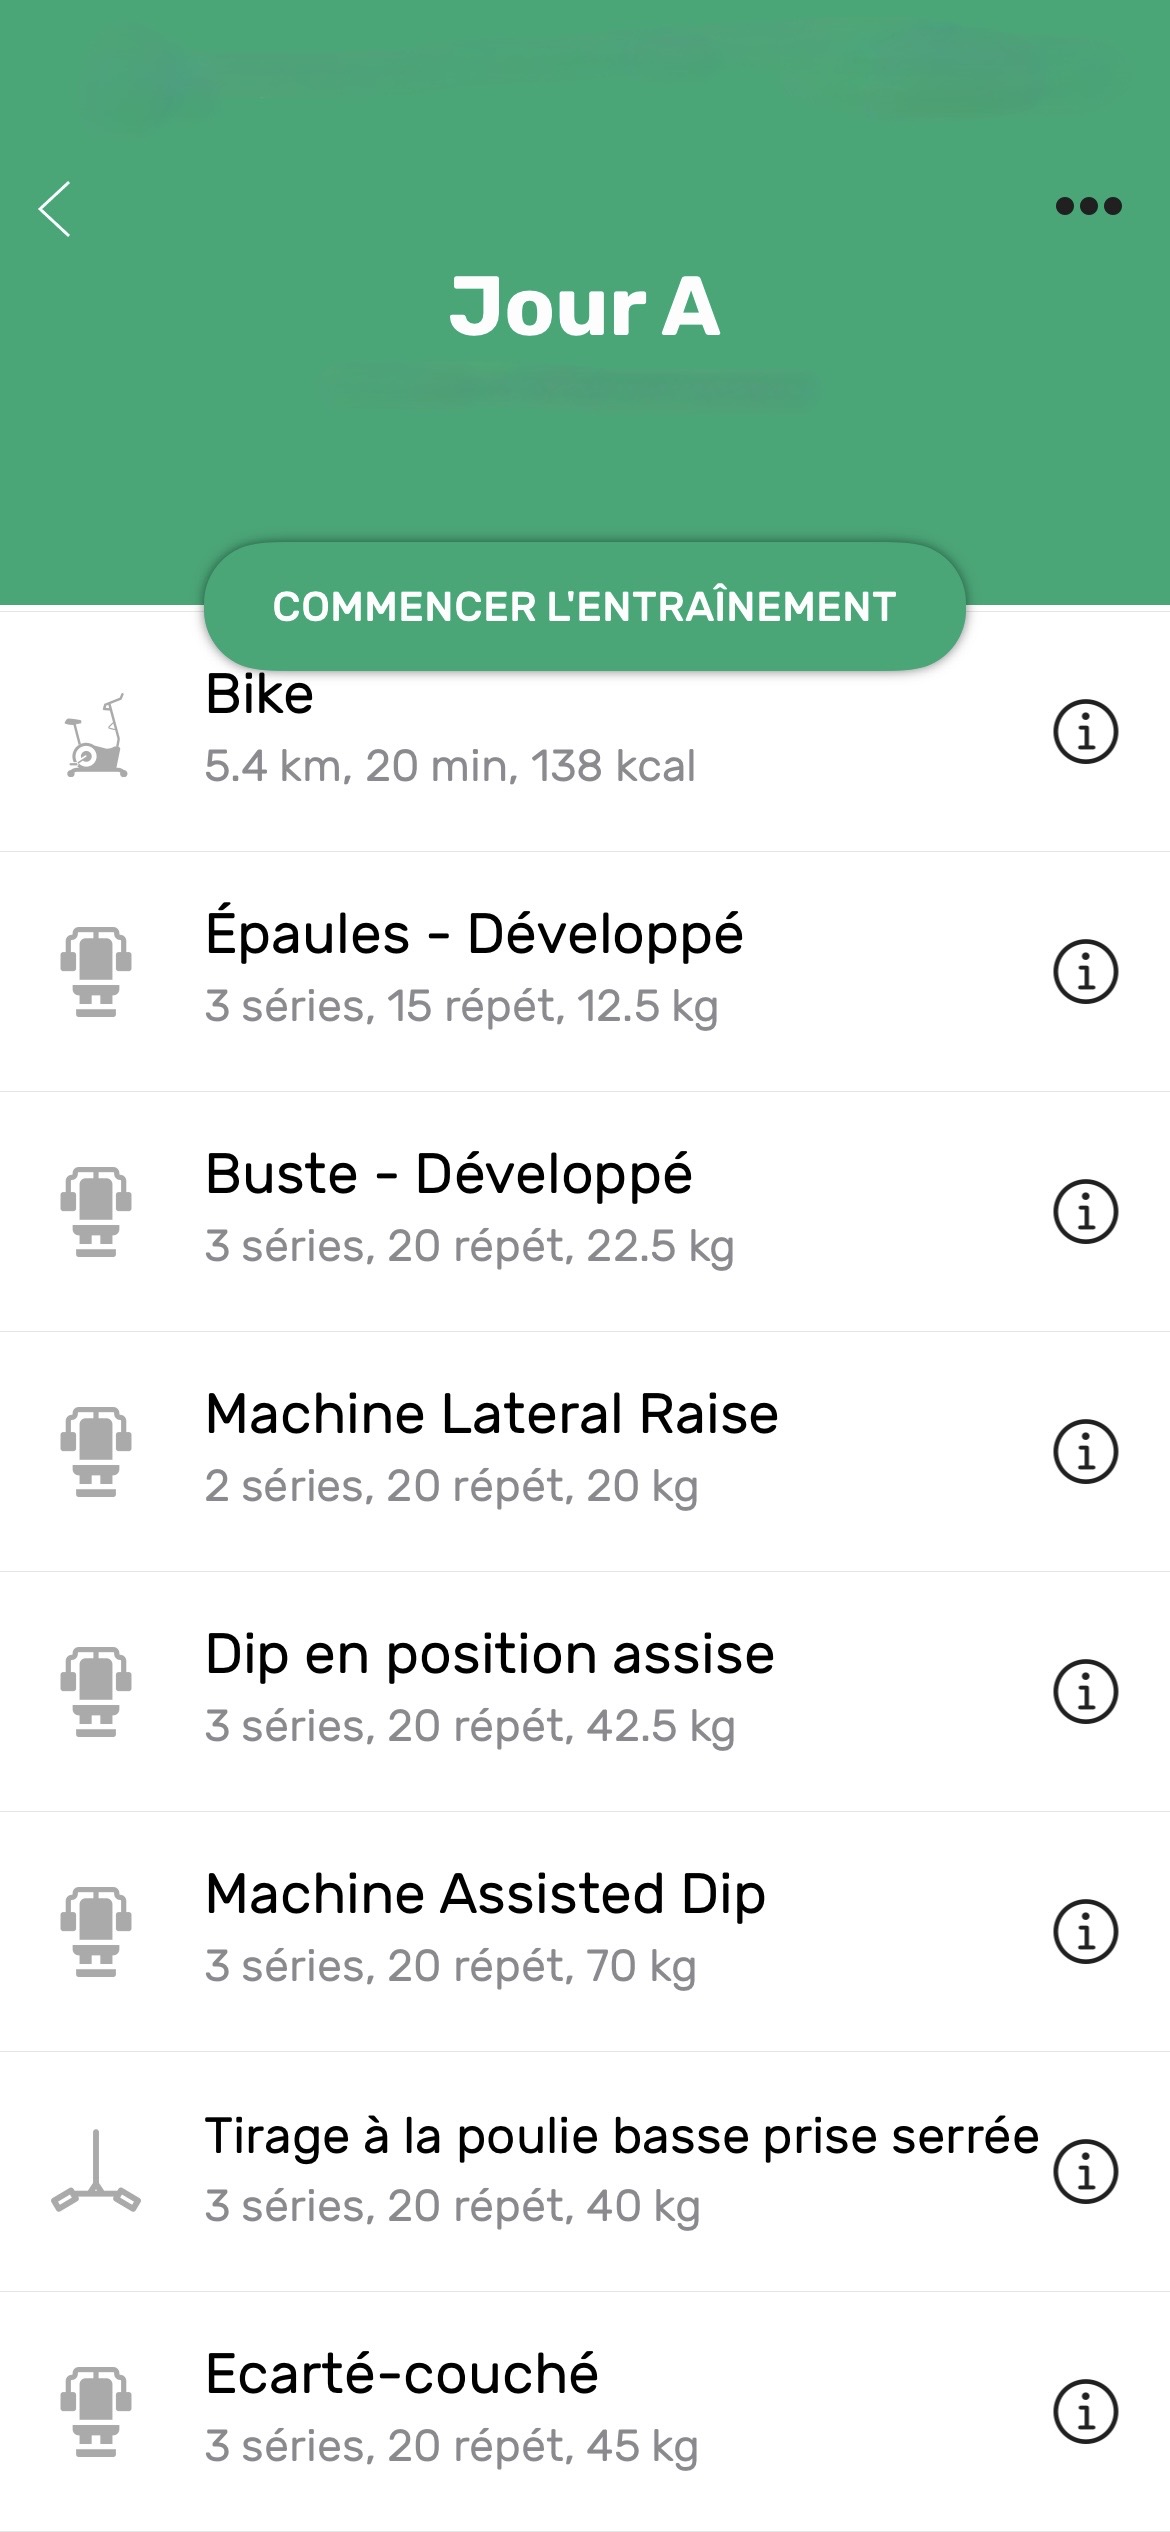The image size is (1170, 2532).
Task: Open info for Tirage à la poulie basse
Action: tap(1085, 2171)
